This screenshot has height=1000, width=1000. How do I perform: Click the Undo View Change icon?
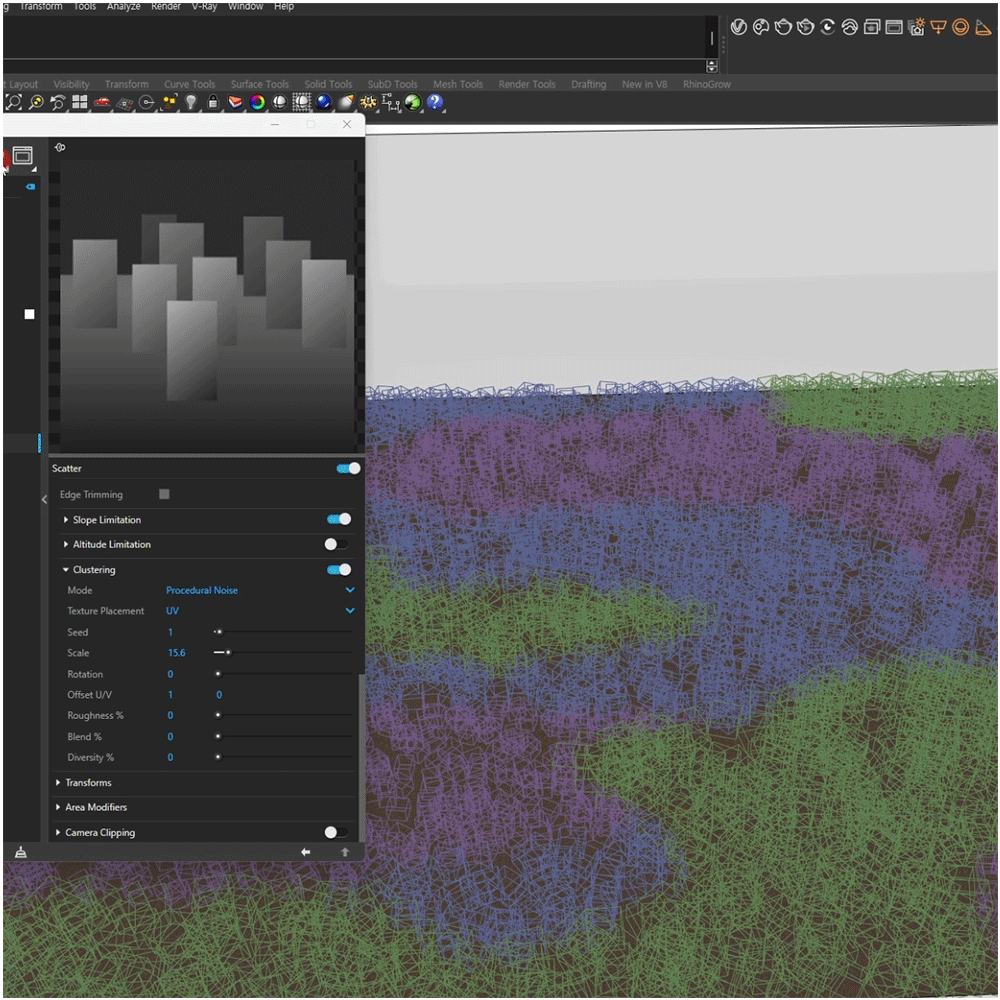click(58, 102)
